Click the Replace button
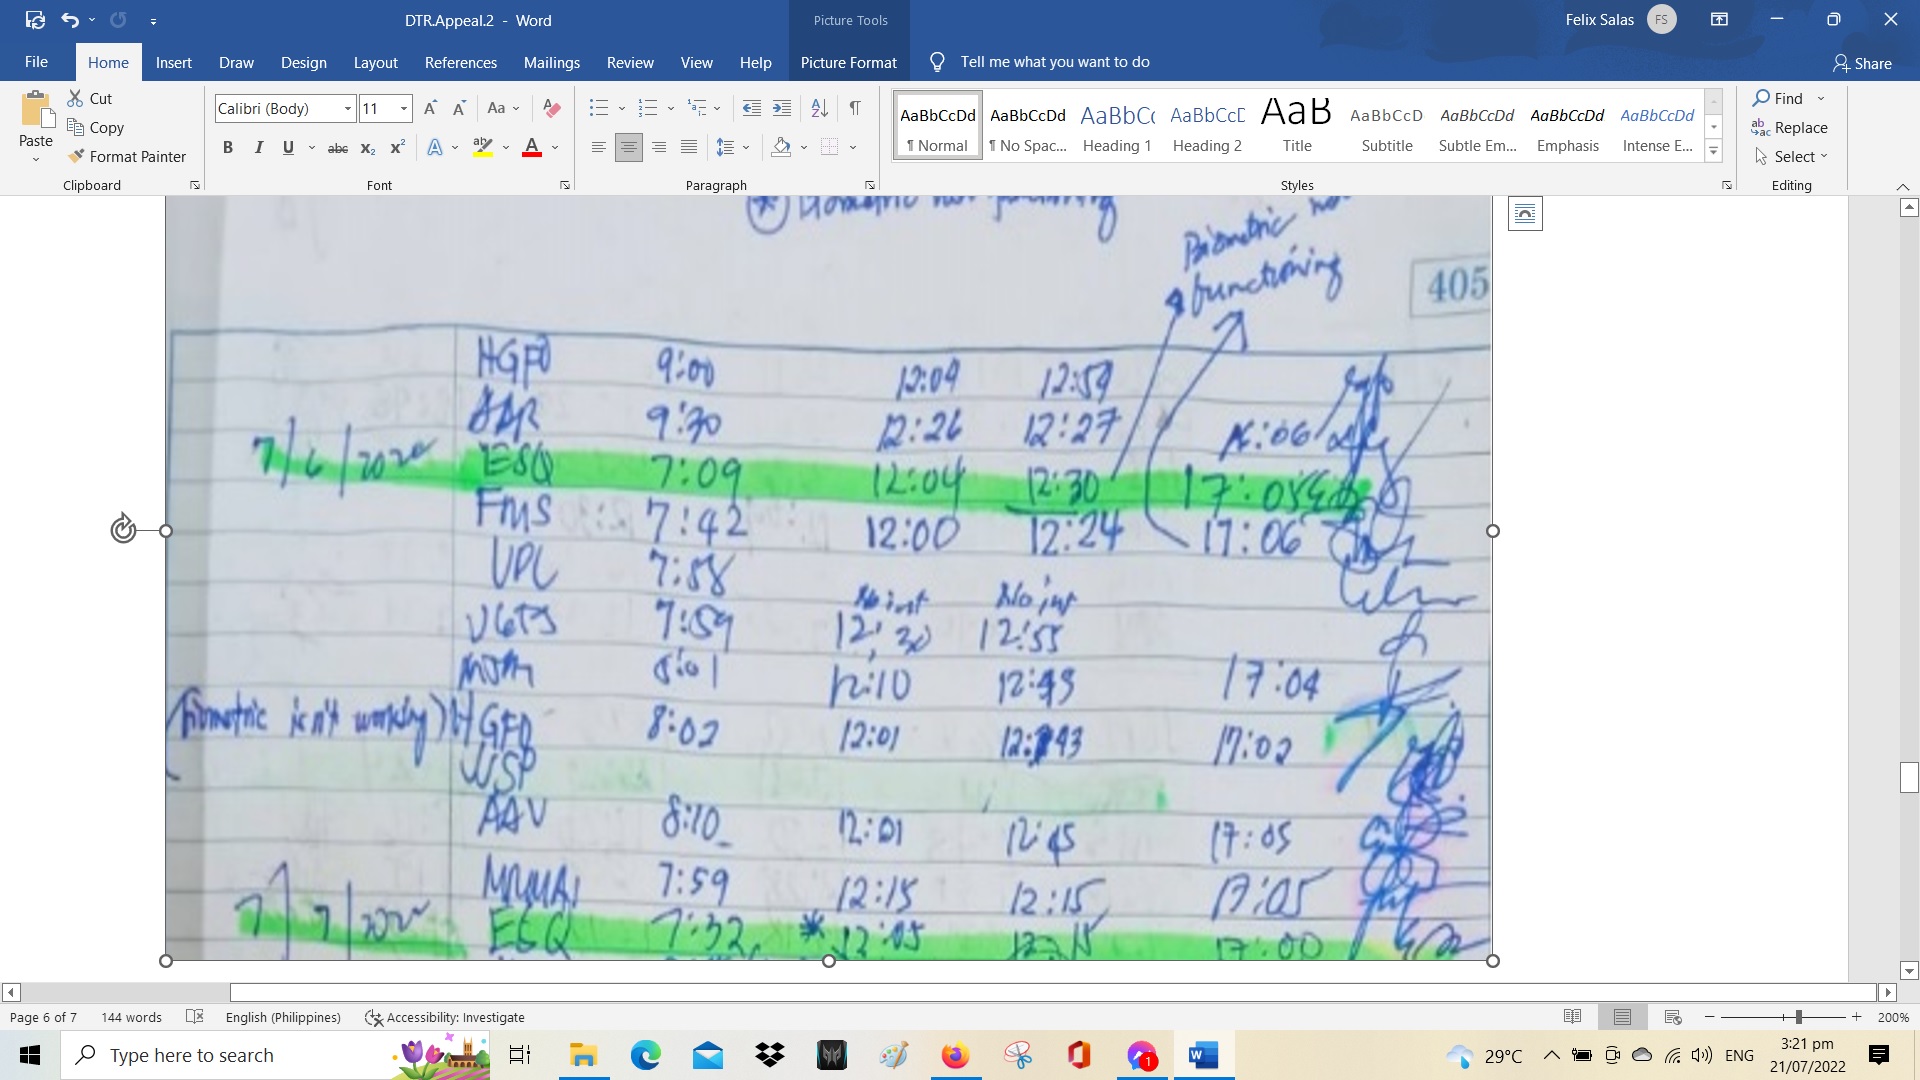The width and height of the screenshot is (1920, 1080). click(x=1789, y=127)
